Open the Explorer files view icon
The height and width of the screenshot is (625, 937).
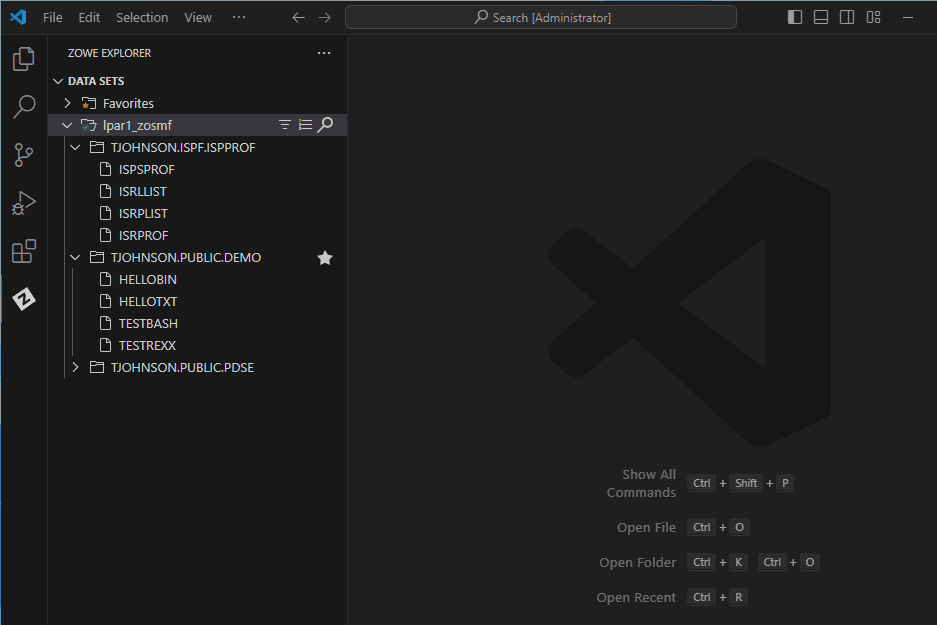click(x=24, y=59)
